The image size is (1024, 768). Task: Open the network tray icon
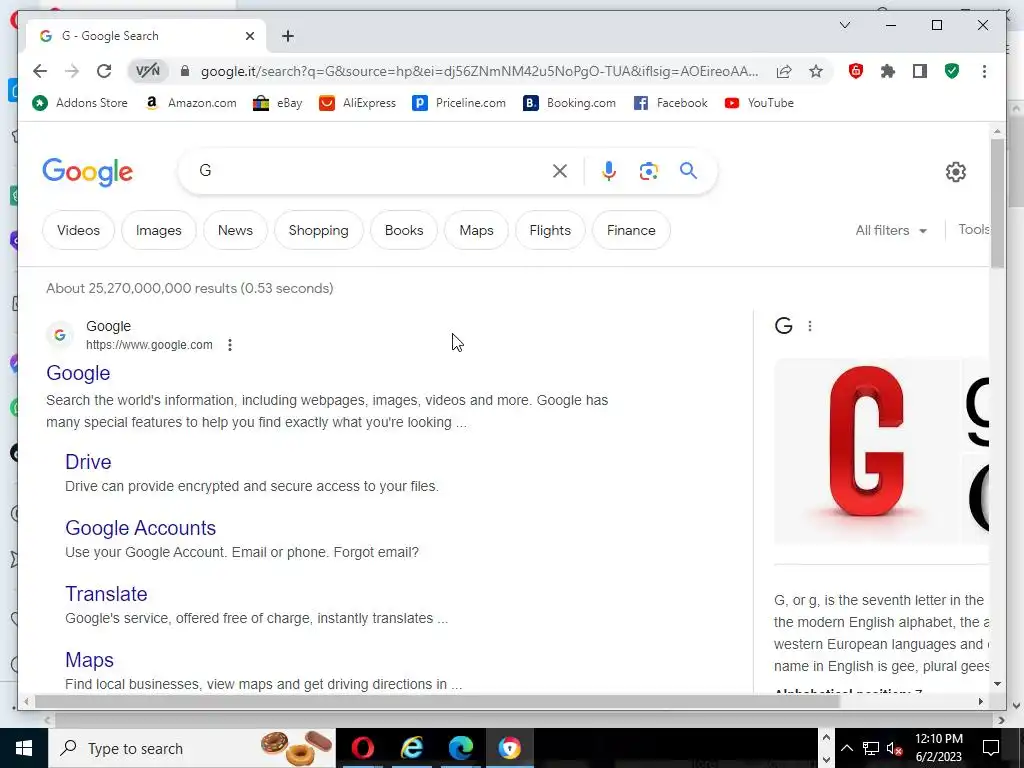click(x=871, y=748)
